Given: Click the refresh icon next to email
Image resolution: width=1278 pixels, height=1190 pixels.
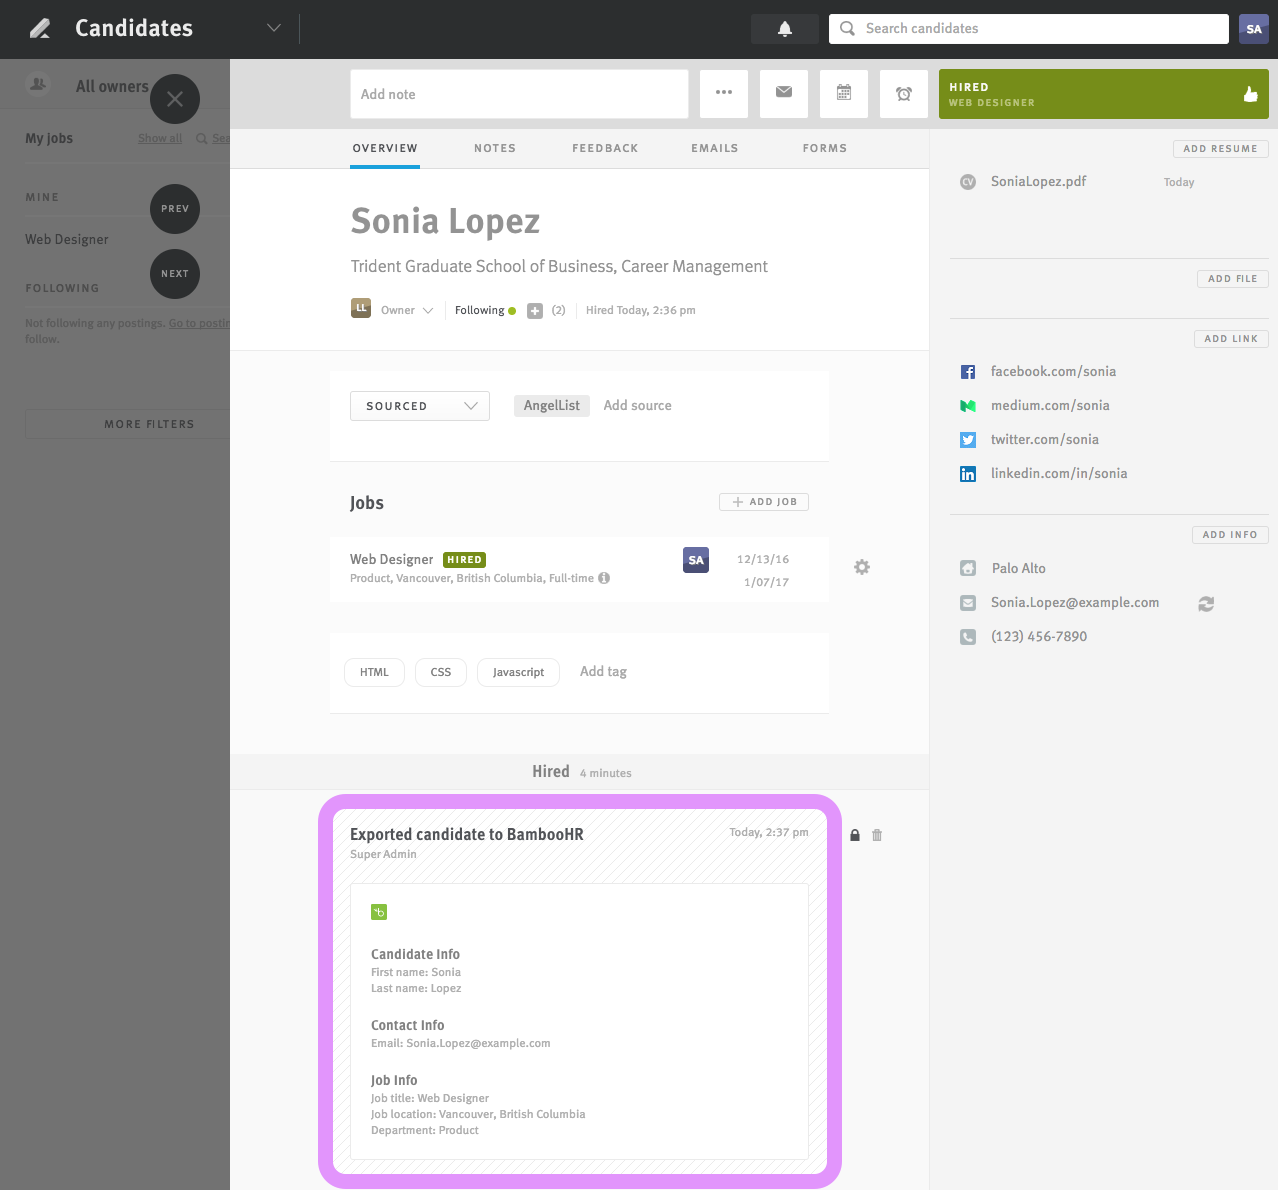Looking at the screenshot, I should coord(1206,604).
